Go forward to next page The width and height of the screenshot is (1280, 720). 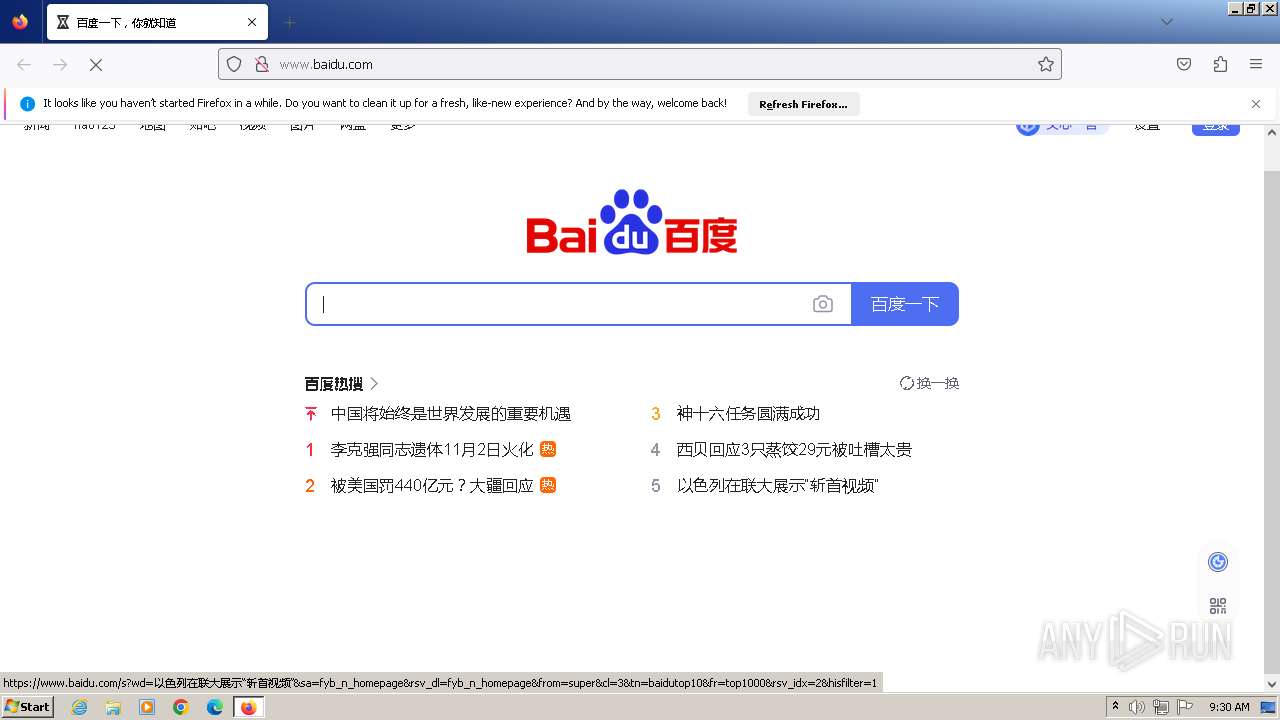[x=60, y=64]
